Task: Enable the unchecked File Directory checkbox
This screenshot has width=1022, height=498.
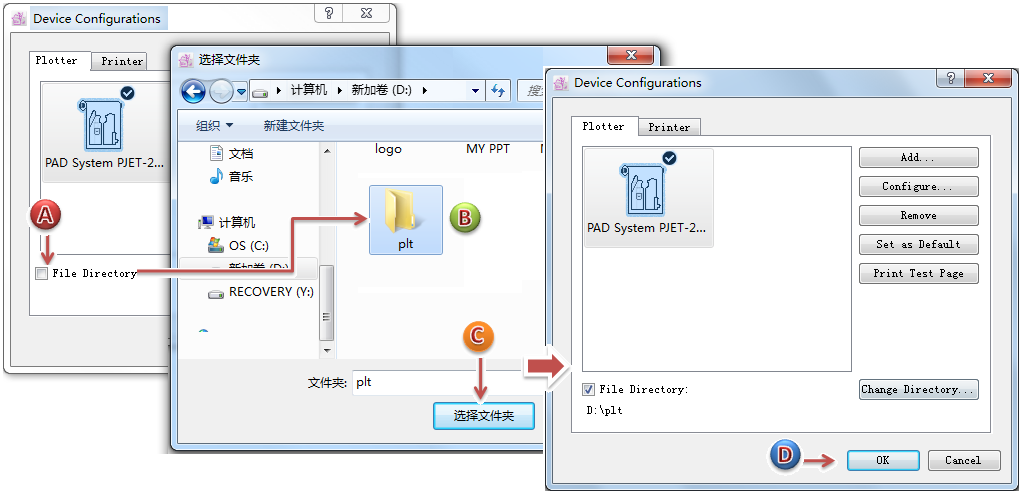Action: click(x=41, y=274)
